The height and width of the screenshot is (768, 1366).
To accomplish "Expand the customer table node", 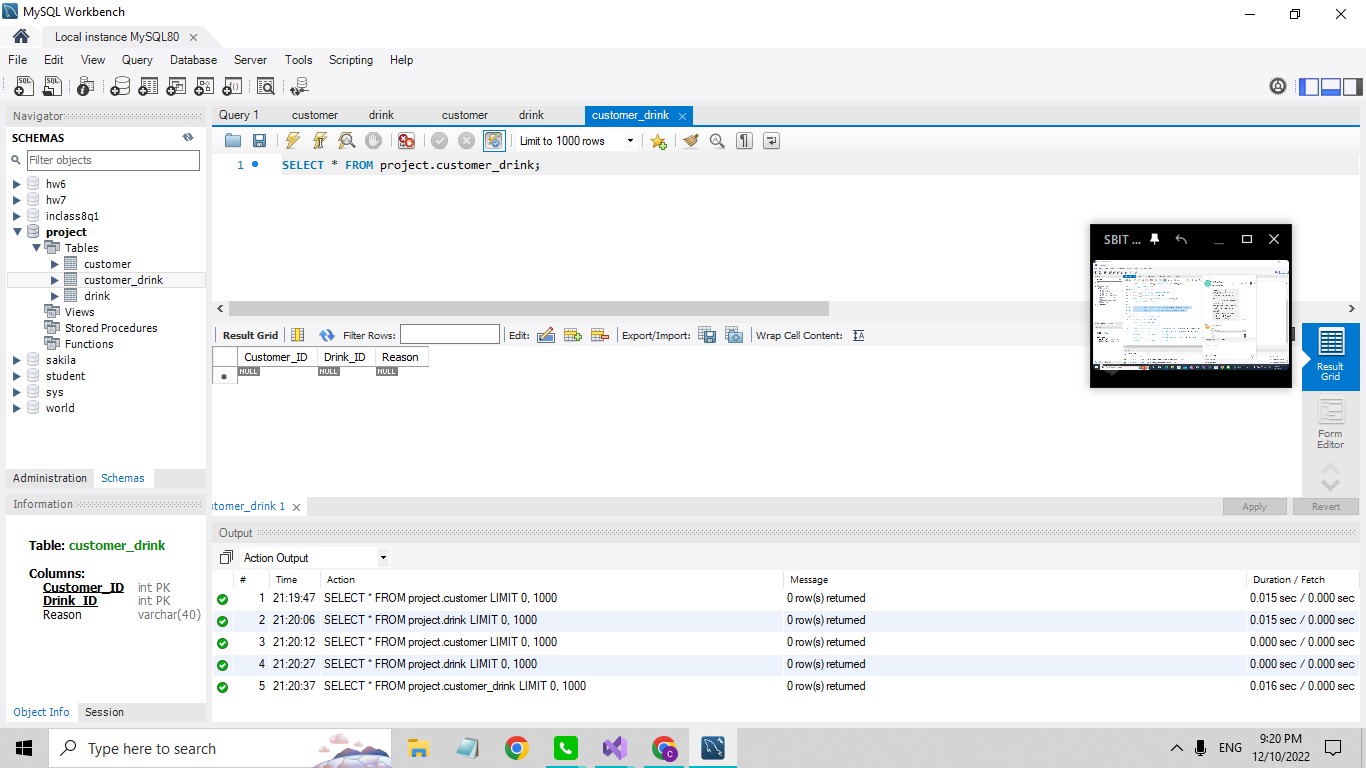I will pos(55,264).
